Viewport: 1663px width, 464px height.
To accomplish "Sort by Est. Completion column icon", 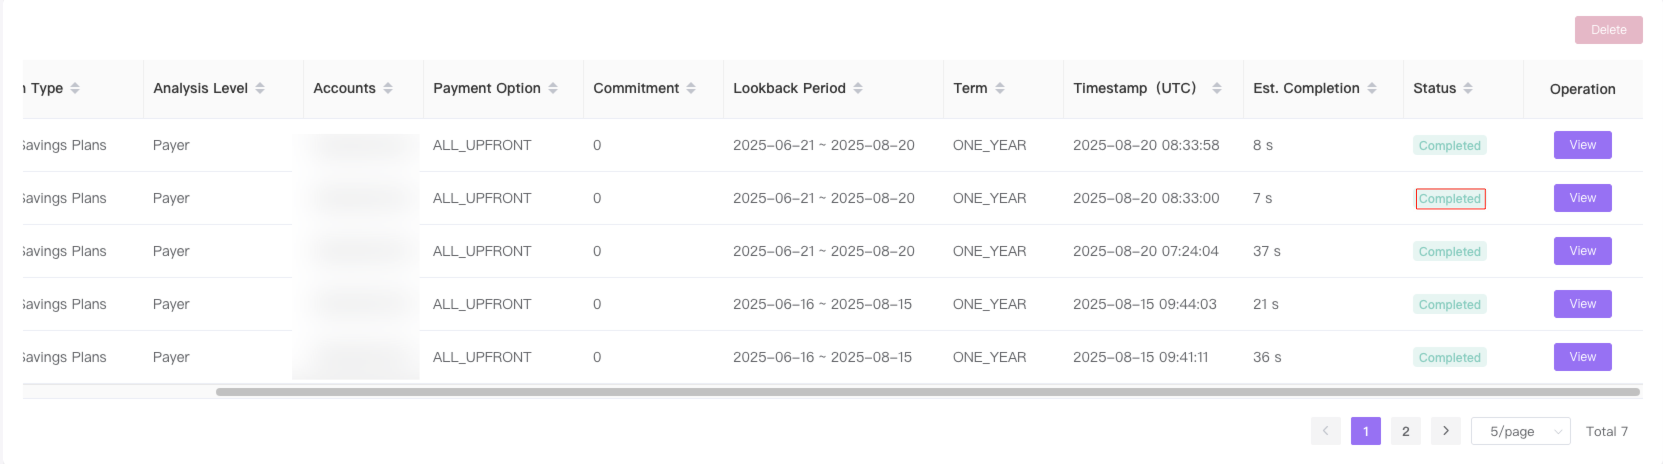I will point(1372,88).
